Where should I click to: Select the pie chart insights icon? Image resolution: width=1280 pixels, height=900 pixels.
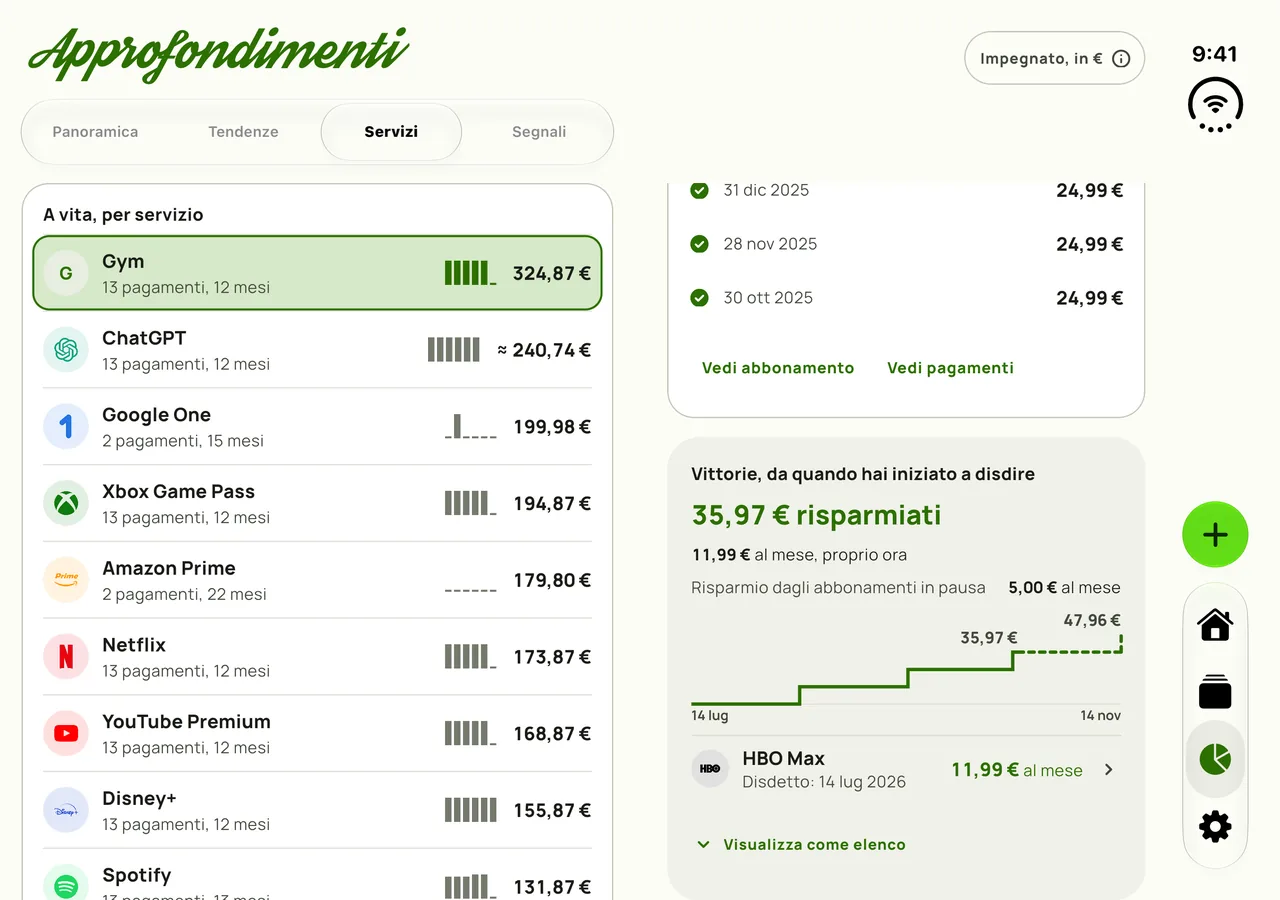1215,759
